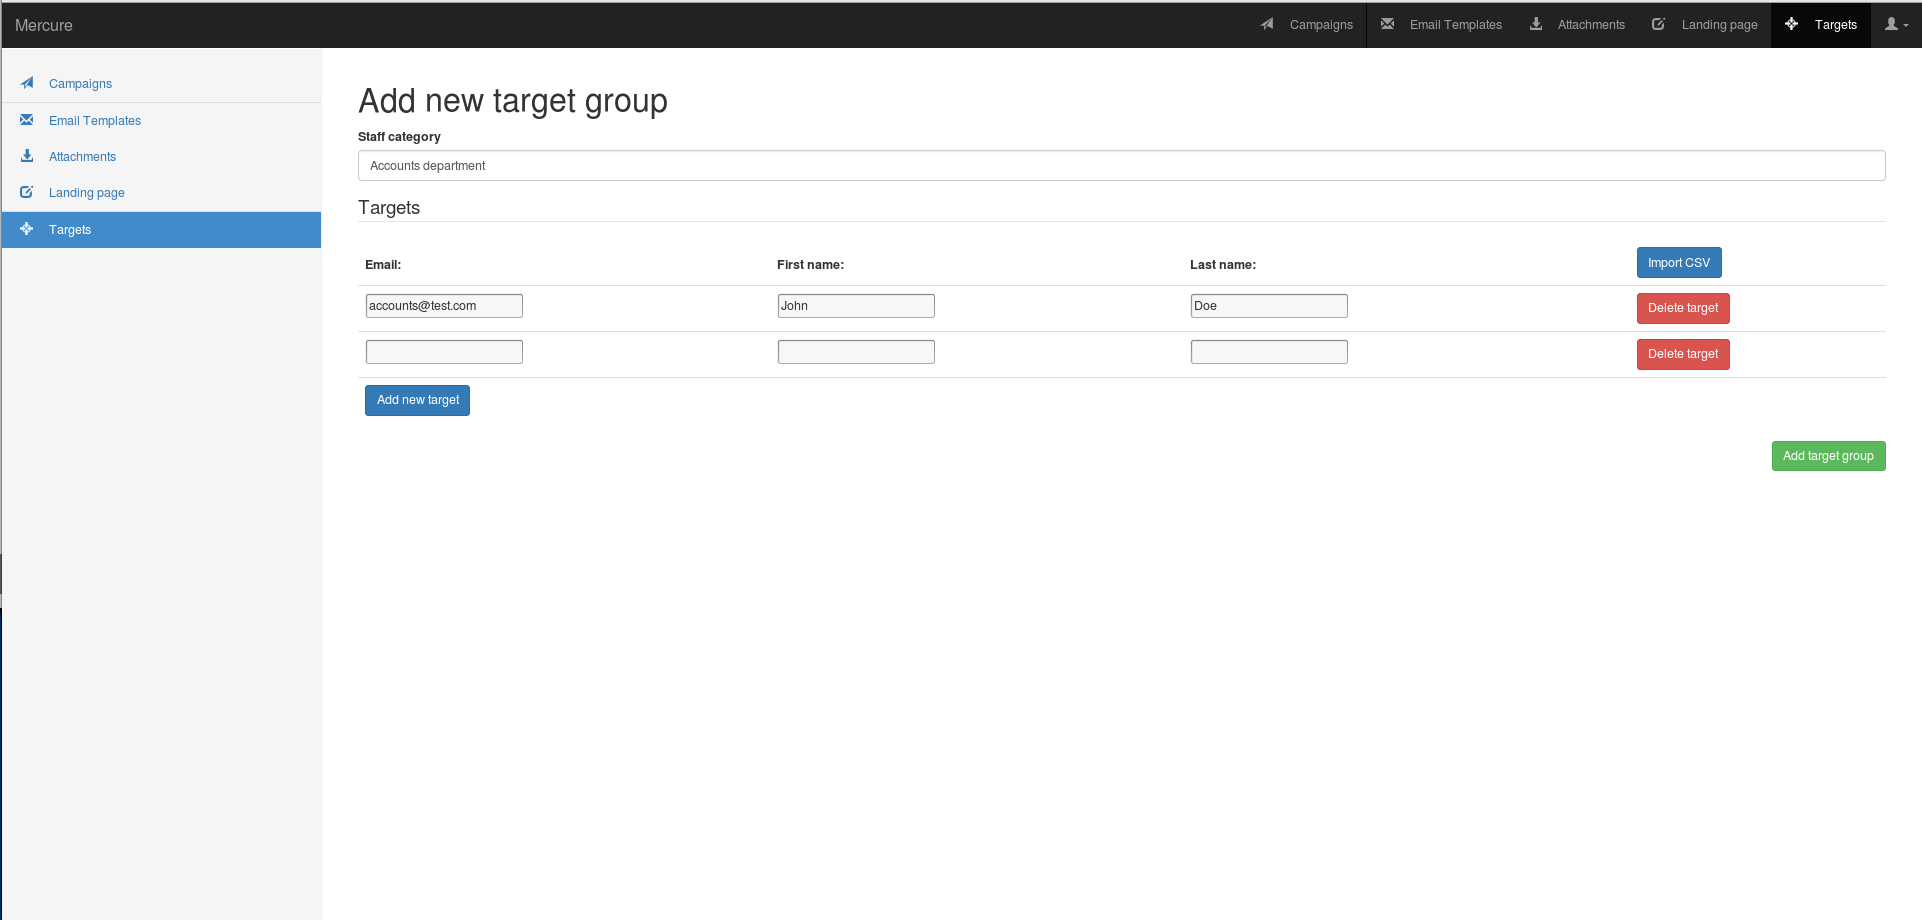Click the envelope icon in top navbar
The image size is (1922, 920).
pos(1387,24)
